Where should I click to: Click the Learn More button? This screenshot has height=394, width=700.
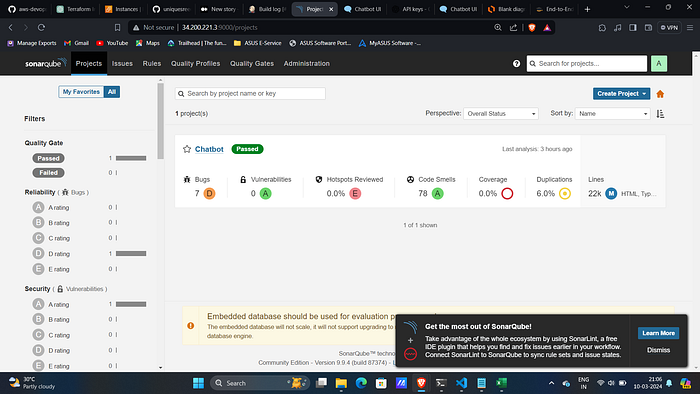(x=658, y=333)
